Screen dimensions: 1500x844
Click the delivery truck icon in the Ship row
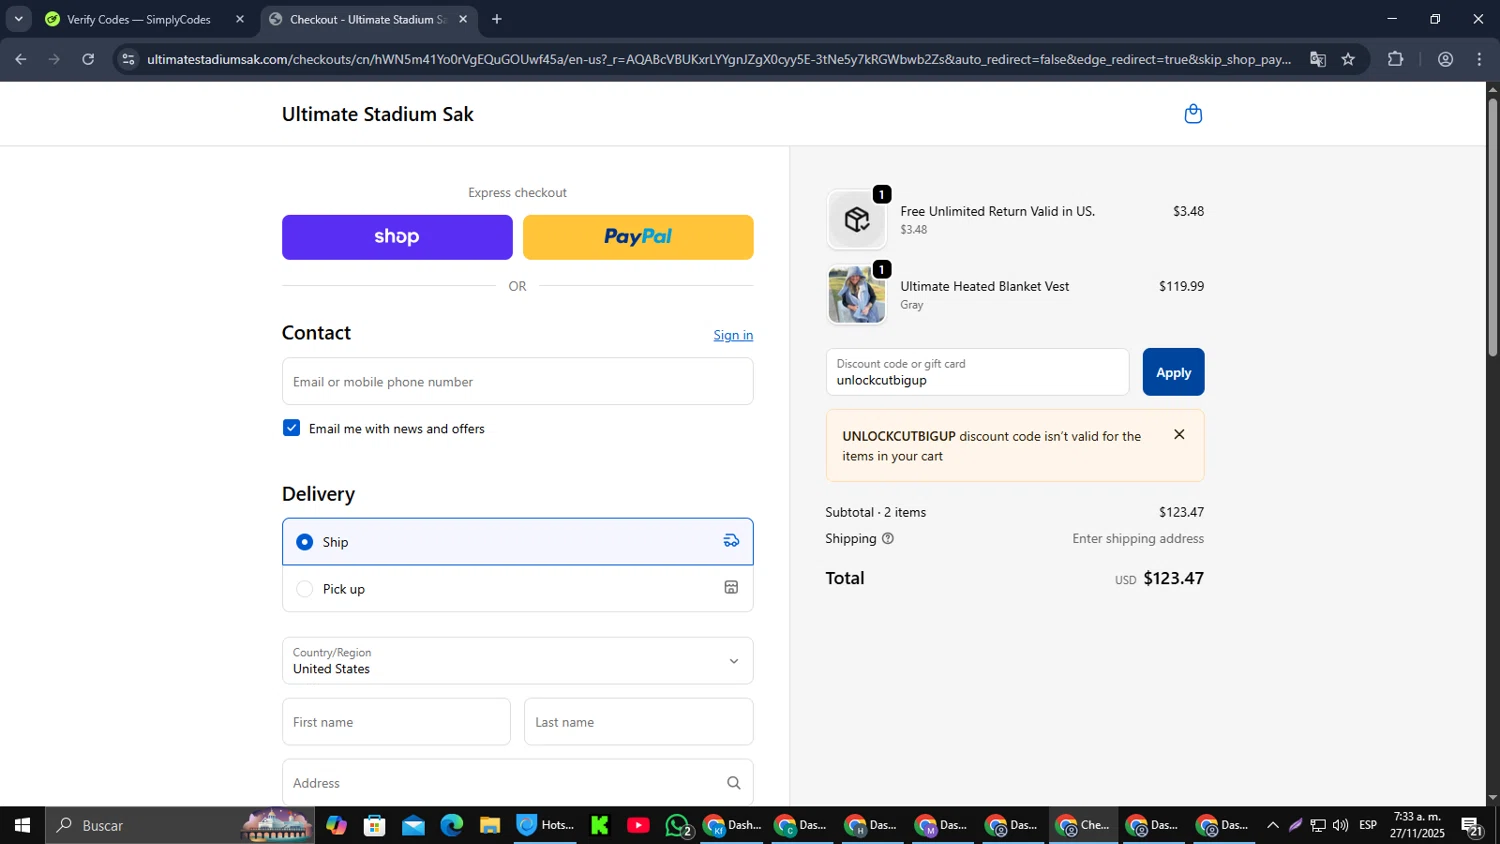[732, 541]
